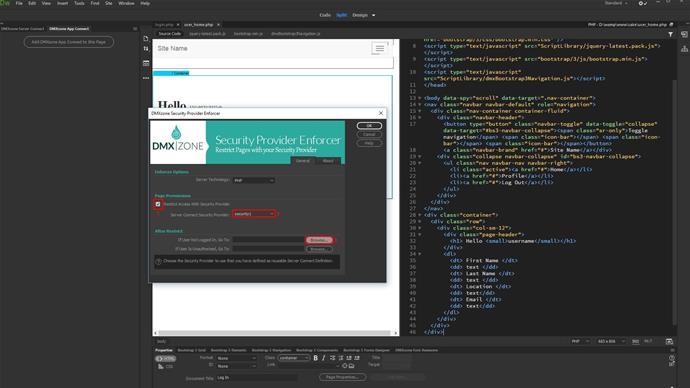This screenshot has height=388, width=690.
Task: Open the Insert menu
Action: point(62,3)
